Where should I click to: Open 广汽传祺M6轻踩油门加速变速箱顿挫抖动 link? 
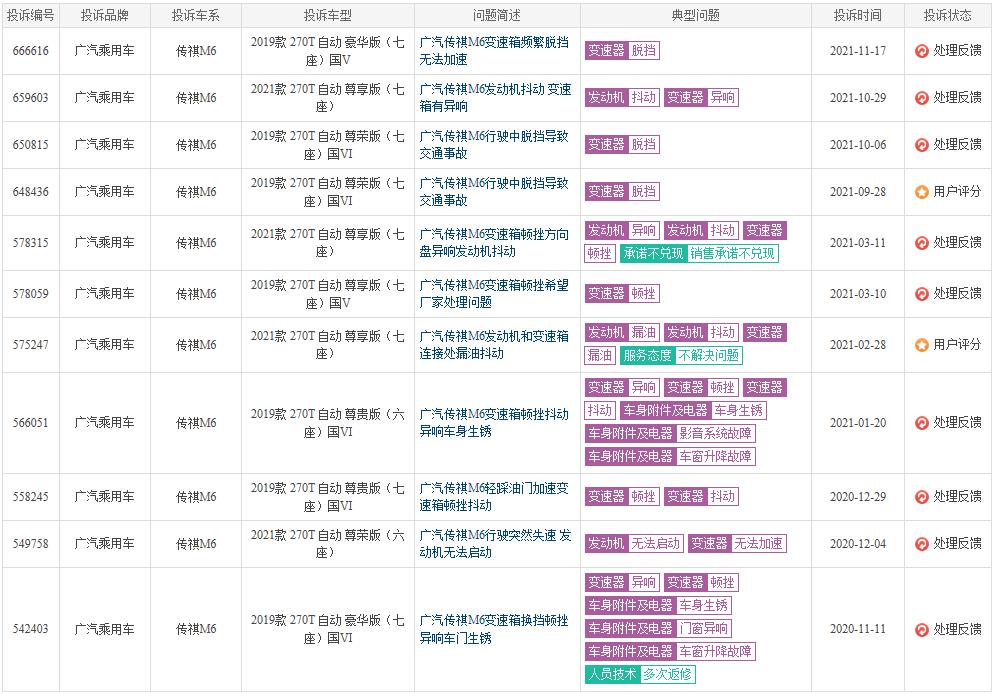coord(494,497)
